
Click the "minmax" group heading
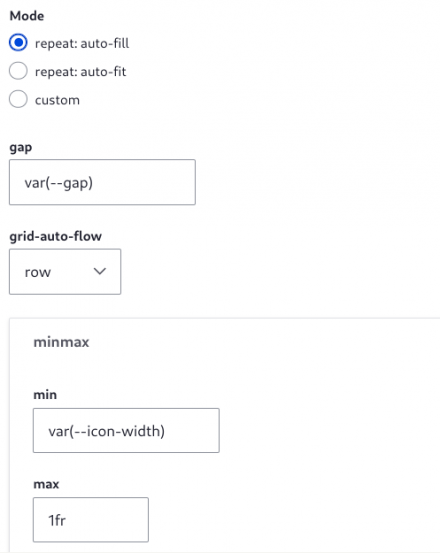click(x=61, y=342)
